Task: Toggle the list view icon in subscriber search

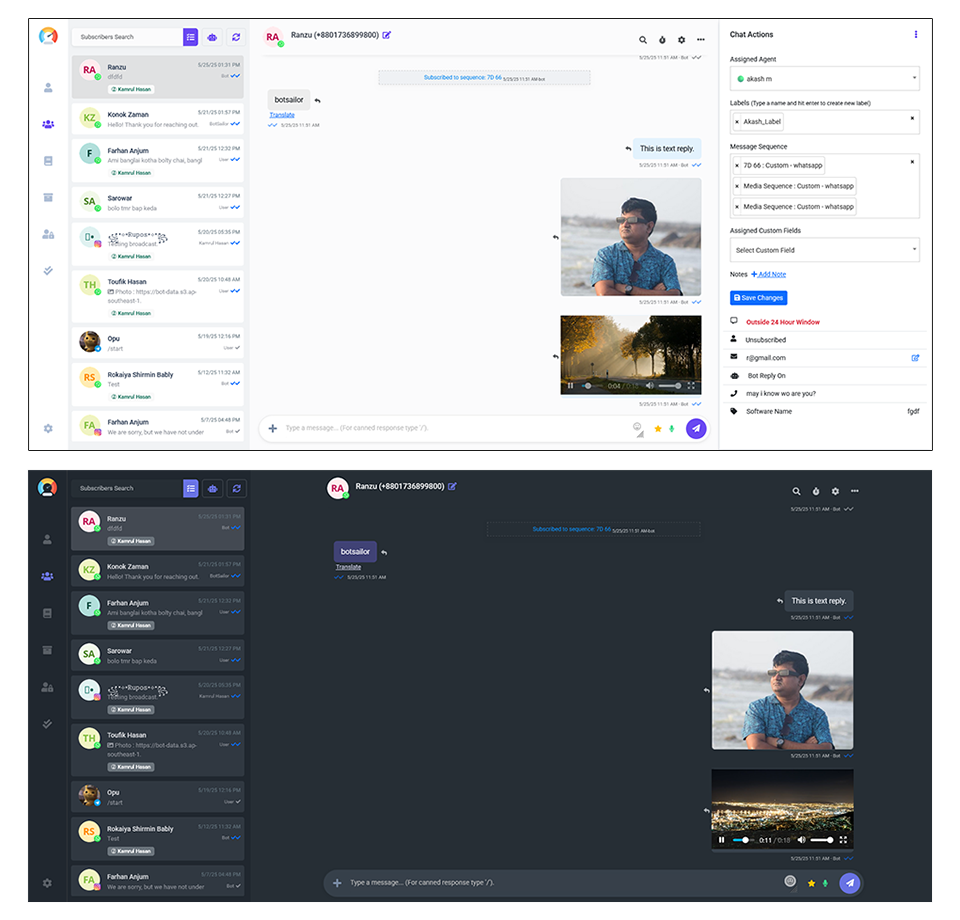Action: point(190,36)
